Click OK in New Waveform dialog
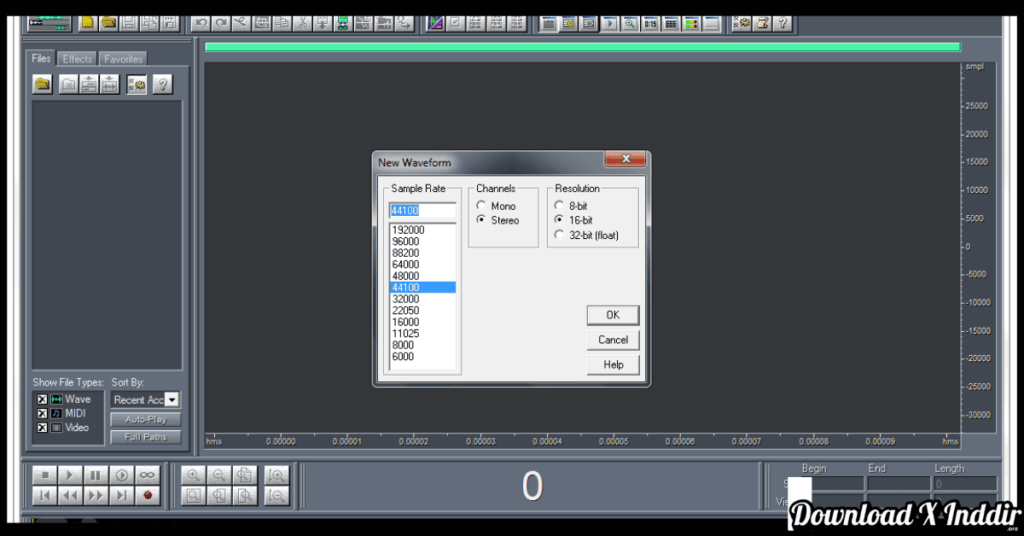The width and height of the screenshot is (1024, 536). pyautogui.click(x=612, y=315)
